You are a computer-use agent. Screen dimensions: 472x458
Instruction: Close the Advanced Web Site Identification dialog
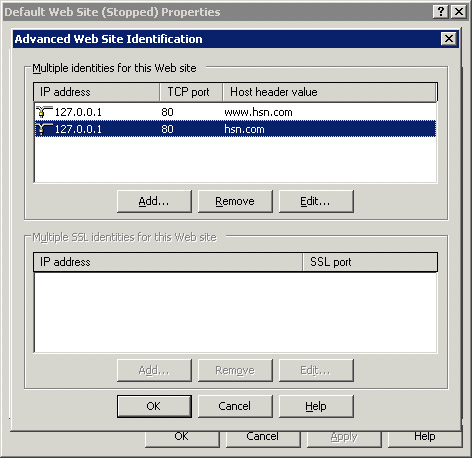click(x=449, y=39)
